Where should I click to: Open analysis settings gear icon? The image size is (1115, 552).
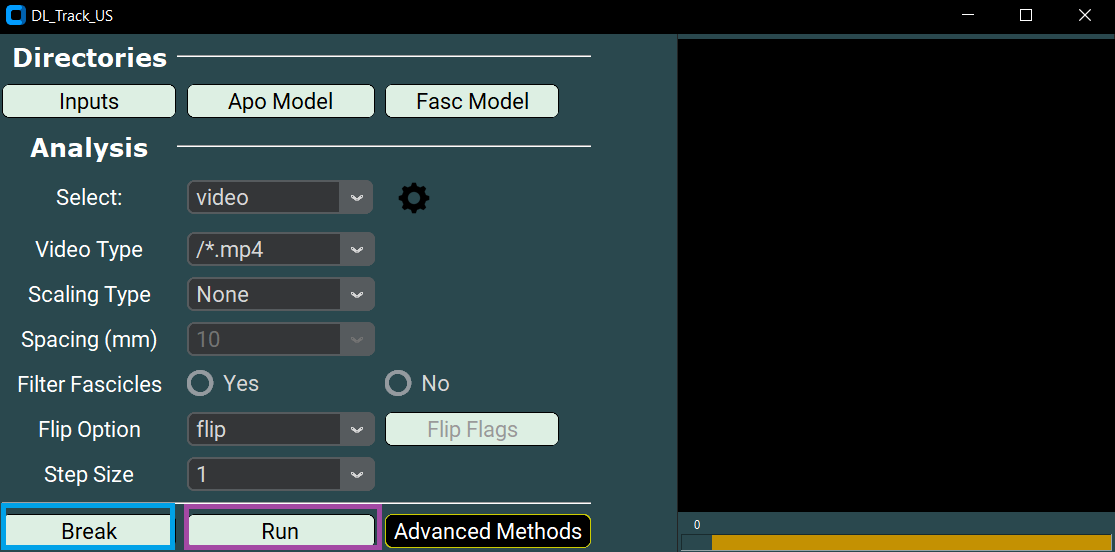coord(414,198)
